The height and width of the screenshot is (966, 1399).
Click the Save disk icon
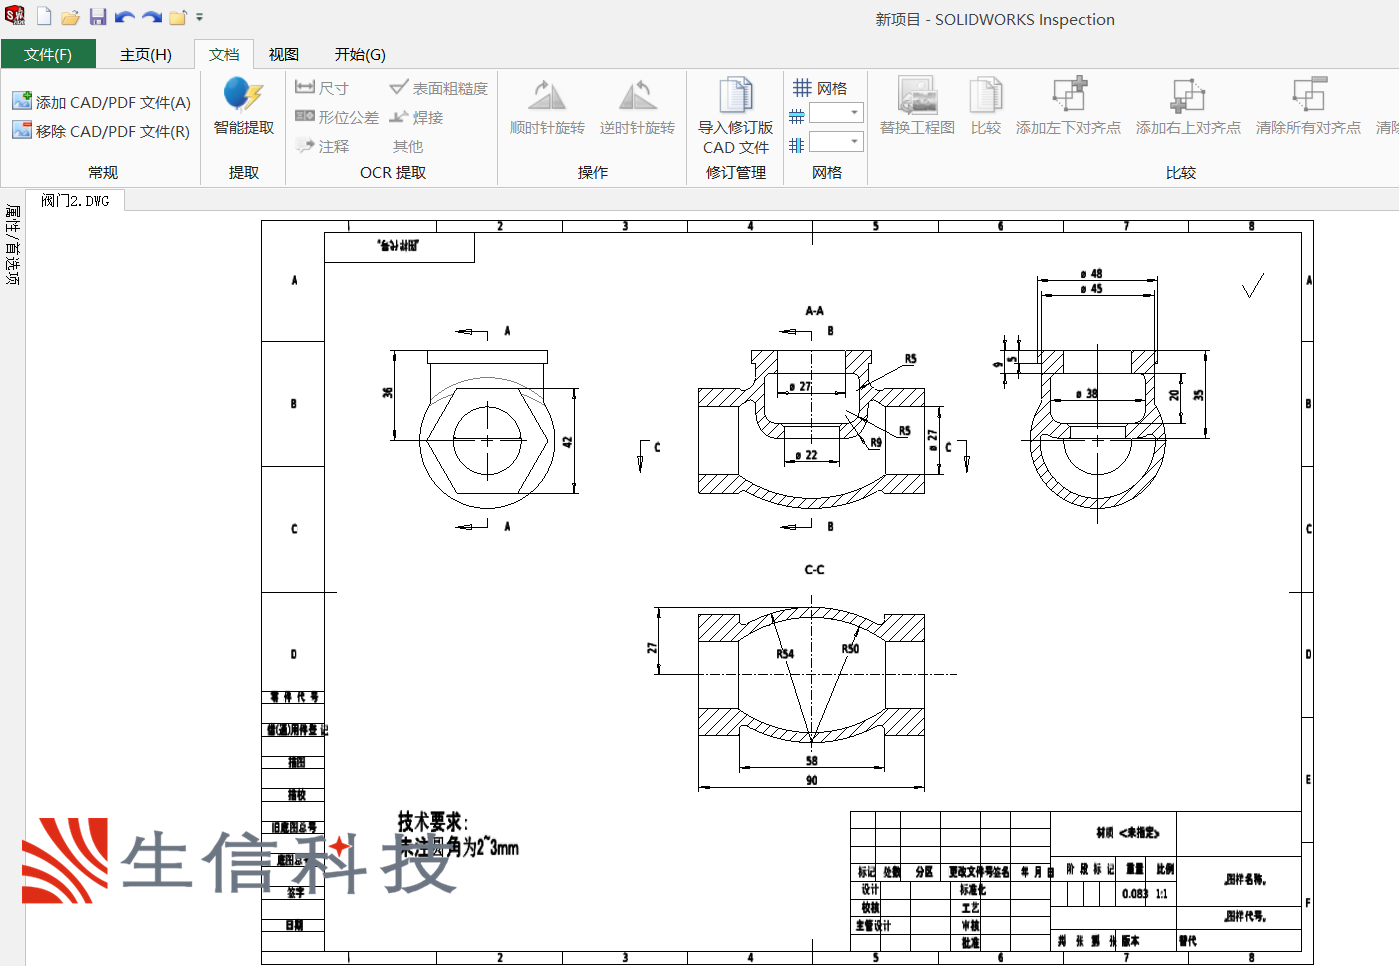tap(97, 17)
